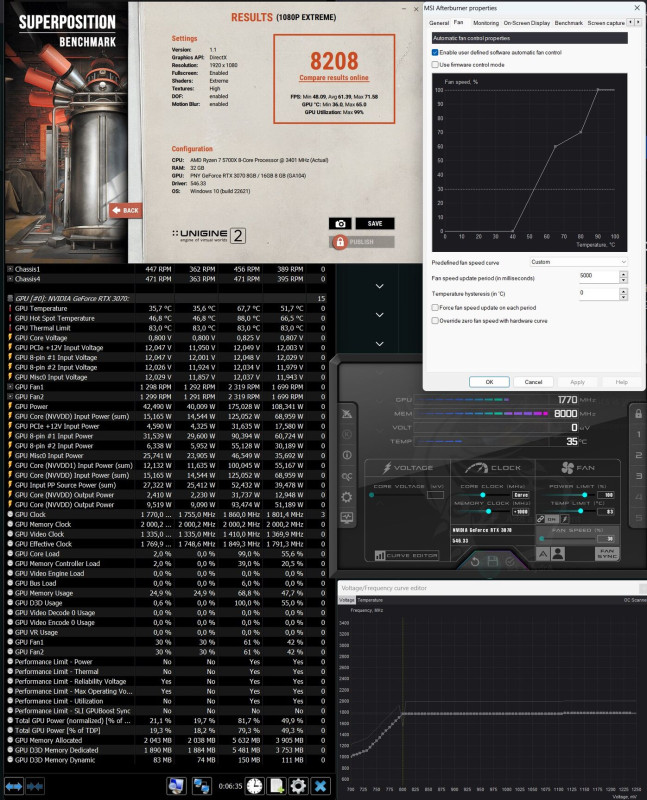Screen dimensions: 647x800
Task: Expand the GPU Fan2 RPM row
Action: [x=10, y=396]
